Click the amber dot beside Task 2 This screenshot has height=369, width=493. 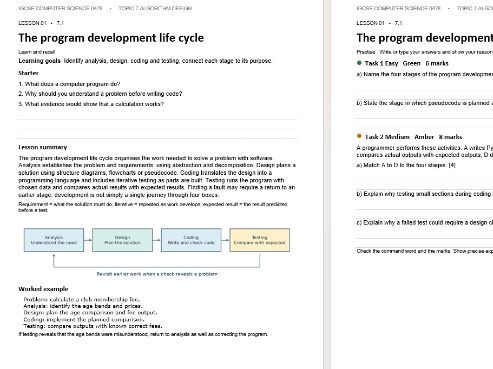pyautogui.click(x=359, y=136)
